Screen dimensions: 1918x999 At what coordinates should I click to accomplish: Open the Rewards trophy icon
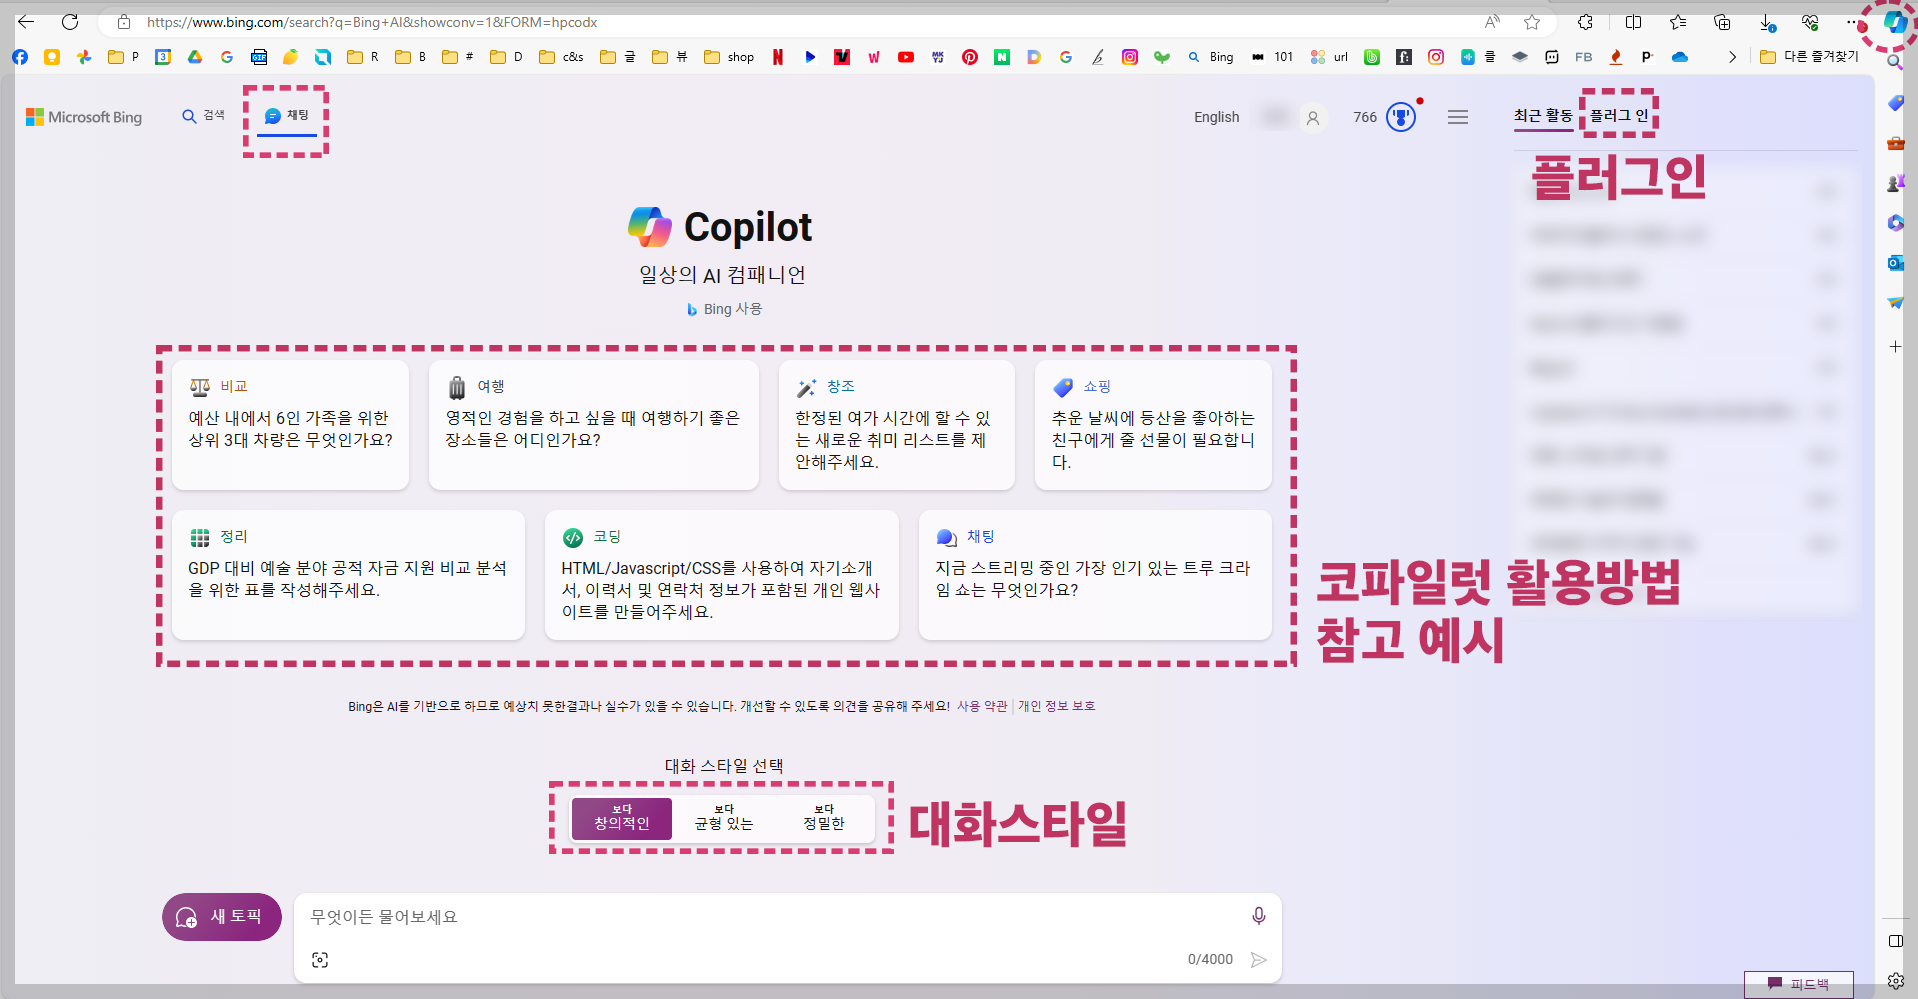1401,117
